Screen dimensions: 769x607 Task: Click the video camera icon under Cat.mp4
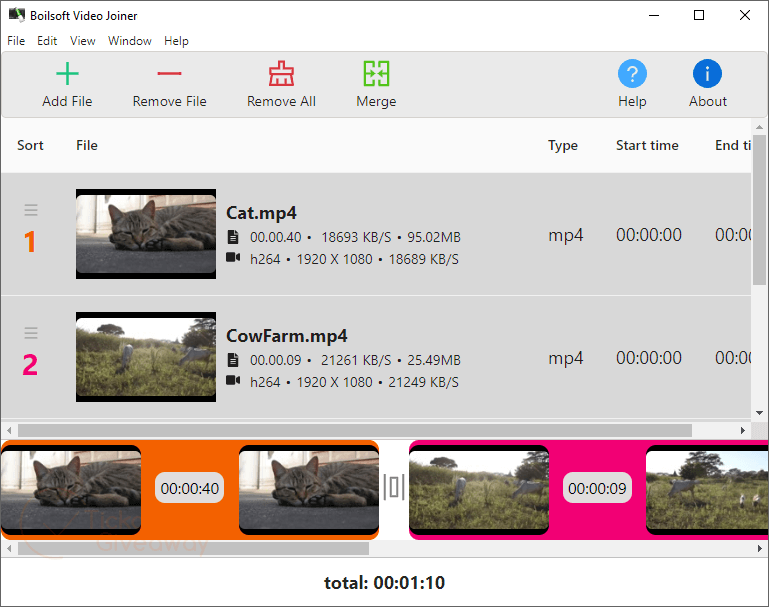click(x=233, y=257)
